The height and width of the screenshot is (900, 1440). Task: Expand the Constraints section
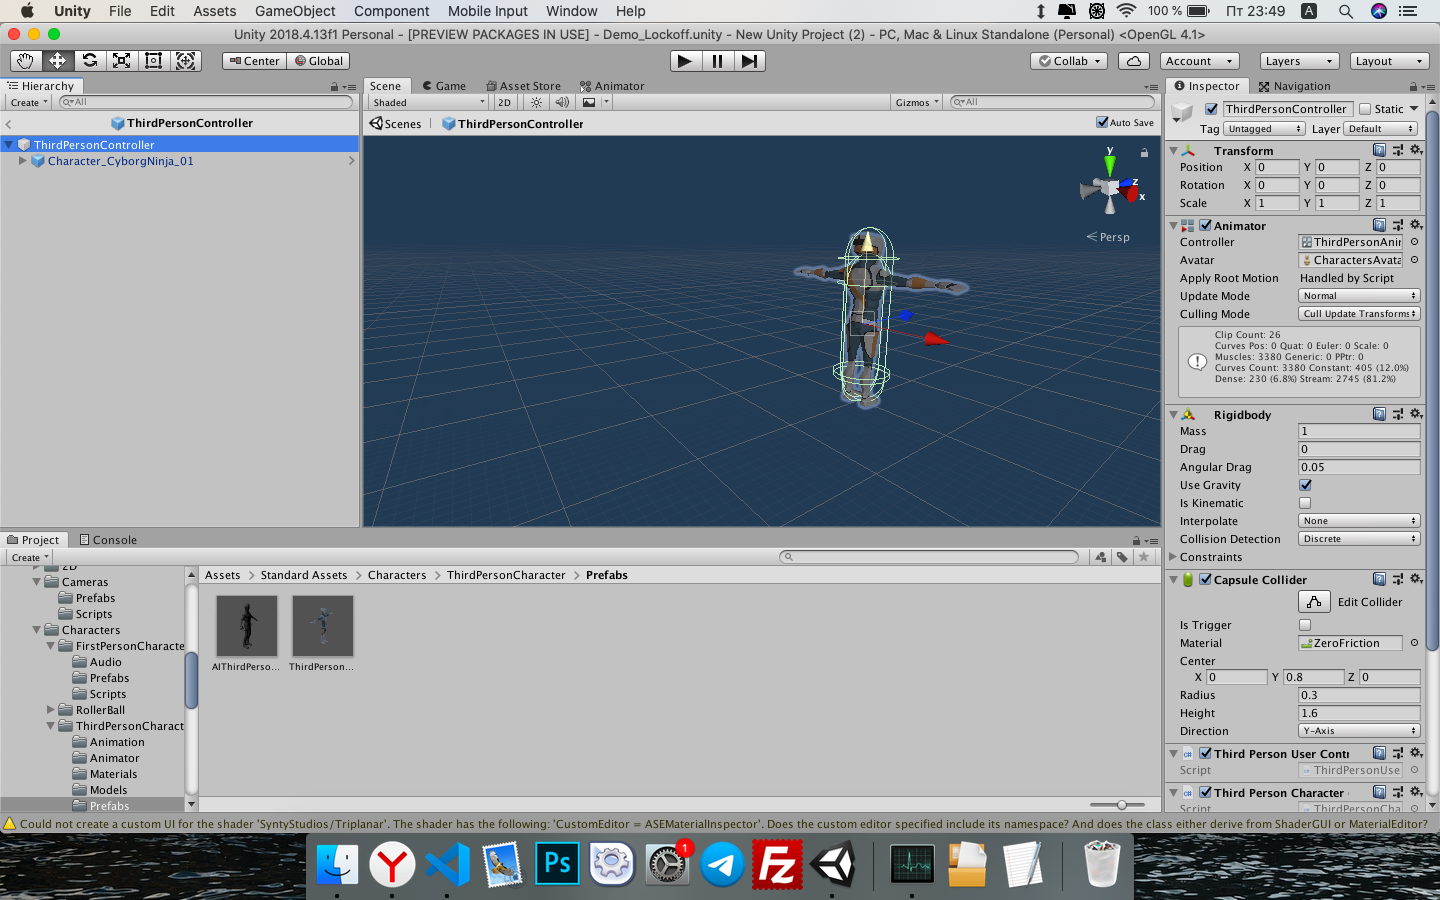pyautogui.click(x=1174, y=557)
